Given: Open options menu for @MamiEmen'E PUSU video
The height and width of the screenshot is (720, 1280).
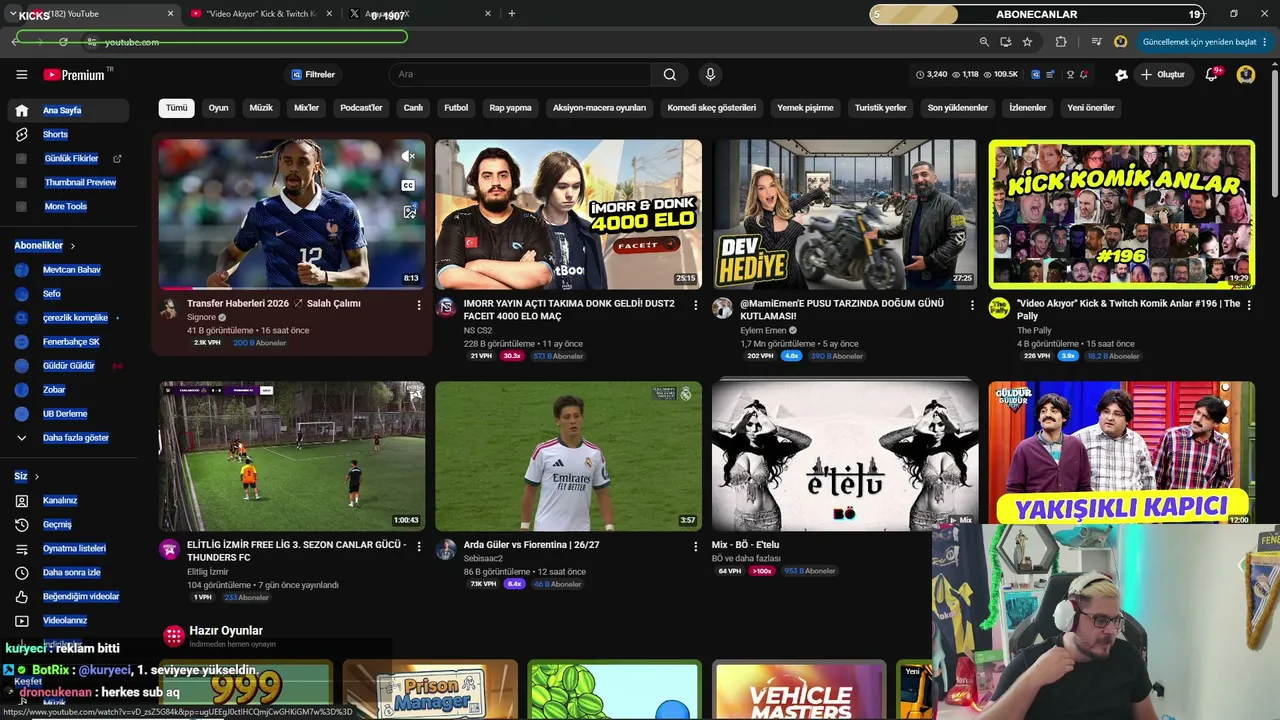Looking at the screenshot, I should [972, 305].
